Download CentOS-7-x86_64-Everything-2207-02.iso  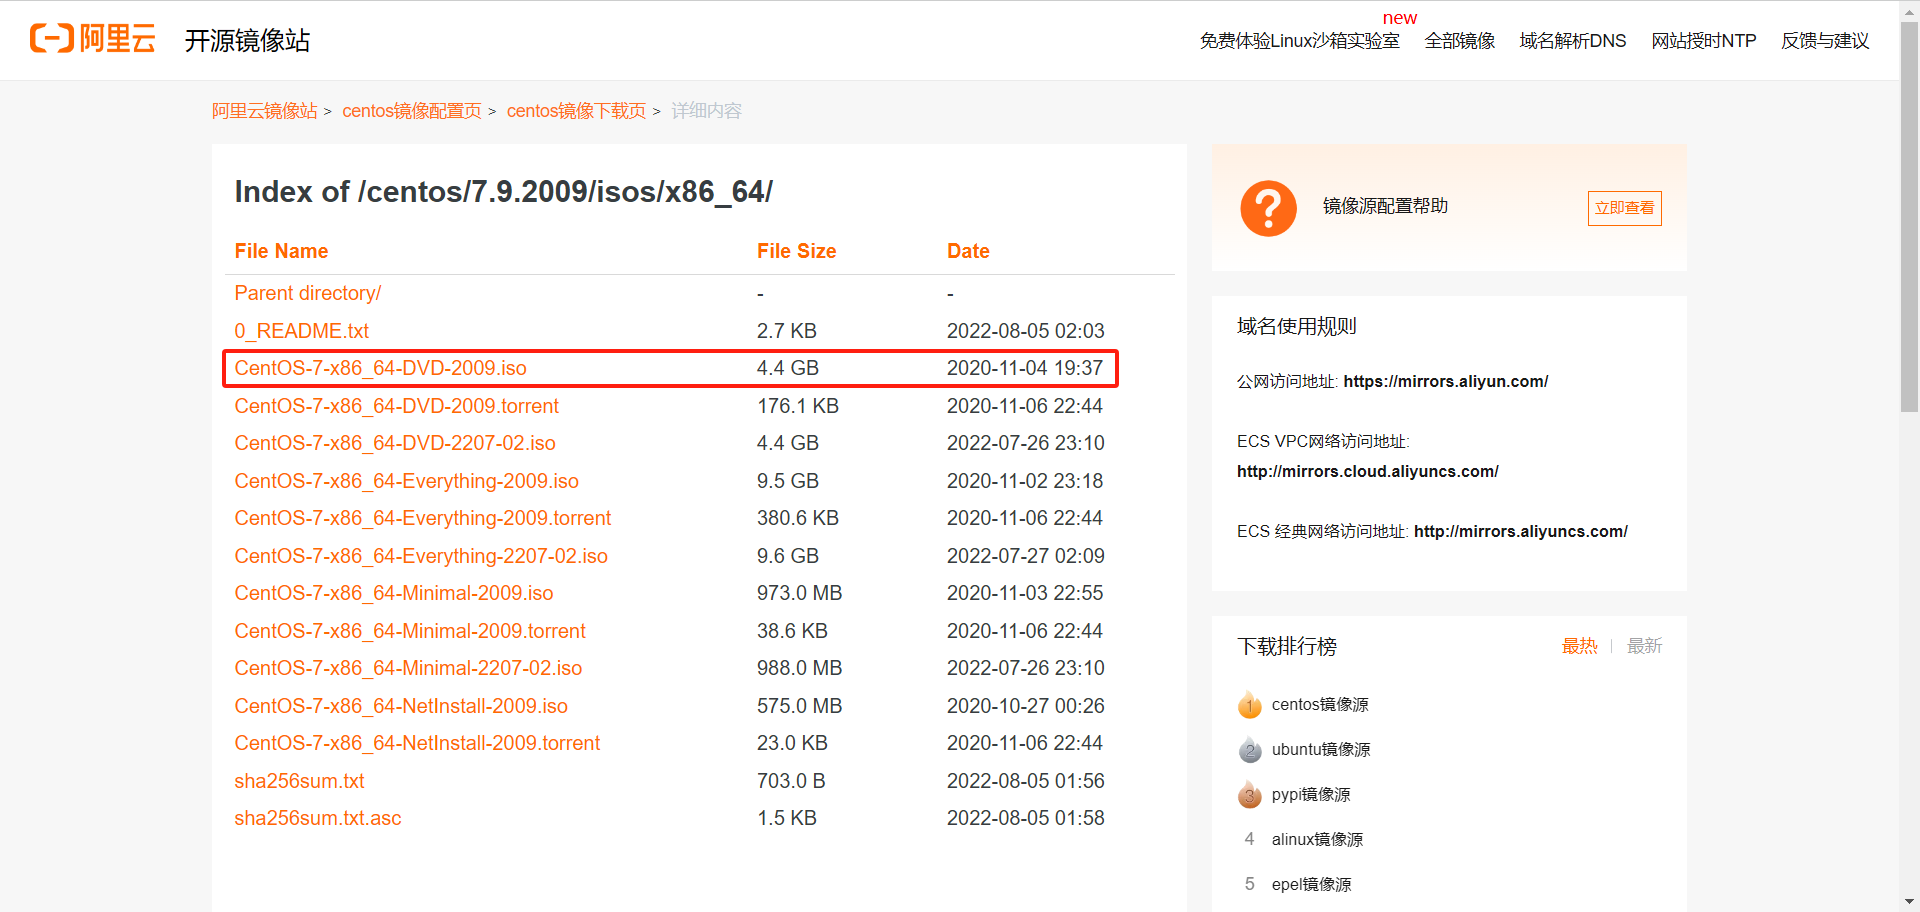point(421,556)
